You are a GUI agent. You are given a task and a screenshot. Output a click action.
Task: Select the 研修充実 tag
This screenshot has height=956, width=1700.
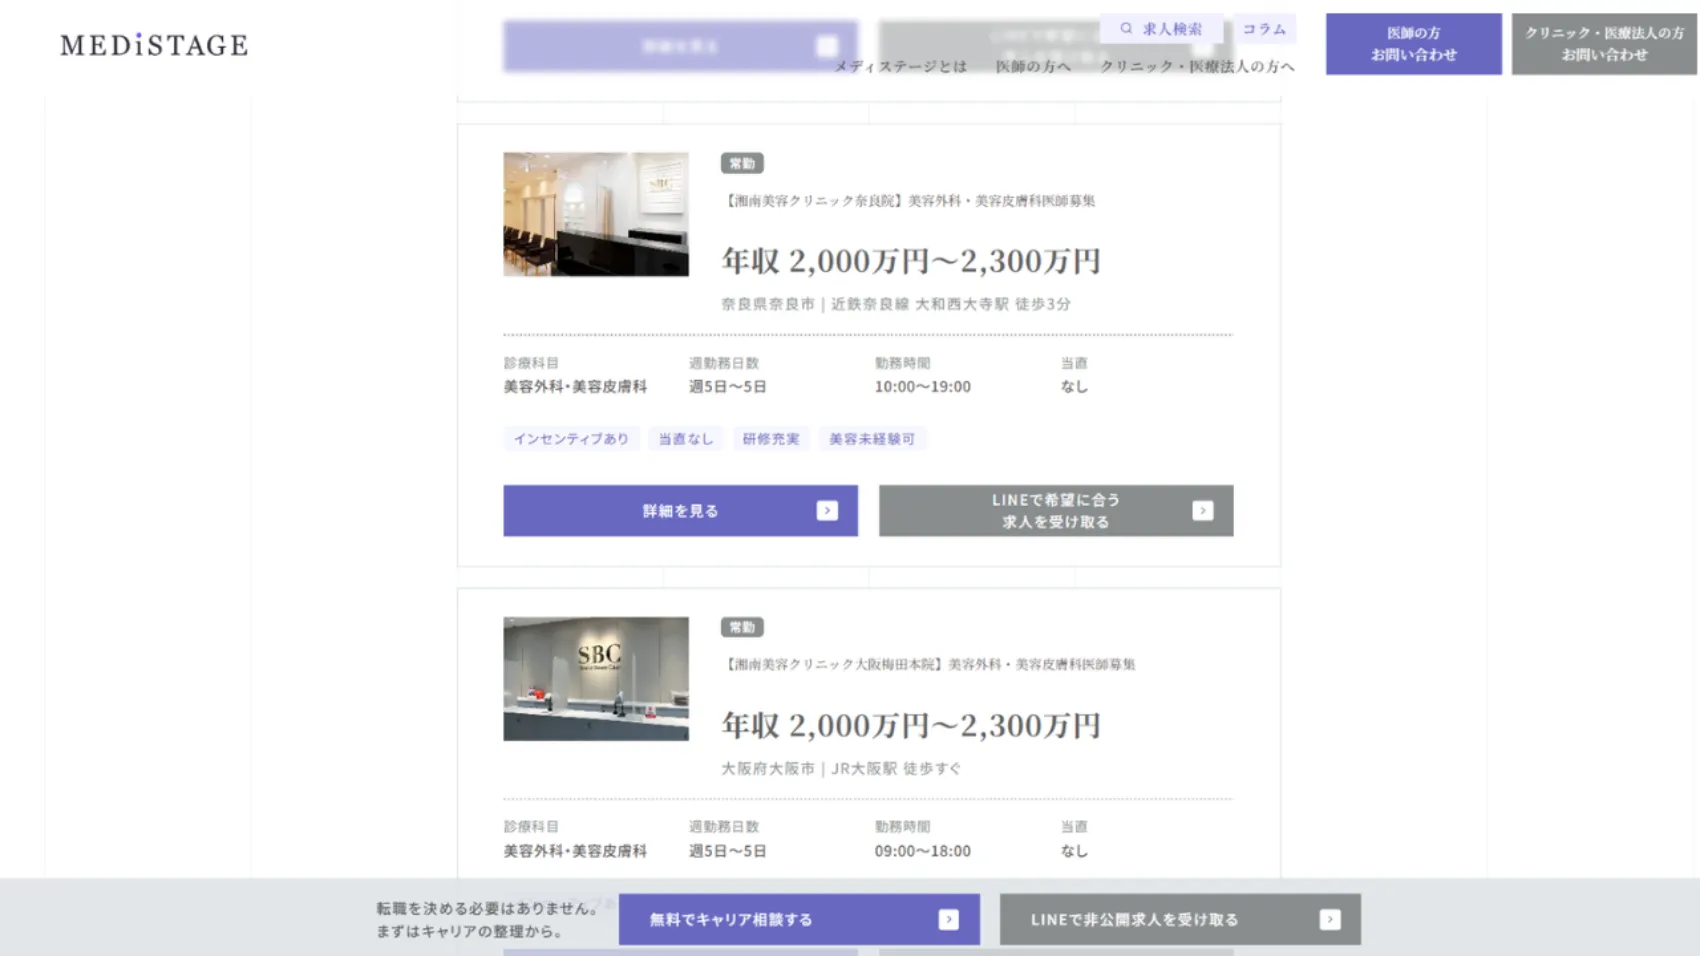click(x=771, y=439)
